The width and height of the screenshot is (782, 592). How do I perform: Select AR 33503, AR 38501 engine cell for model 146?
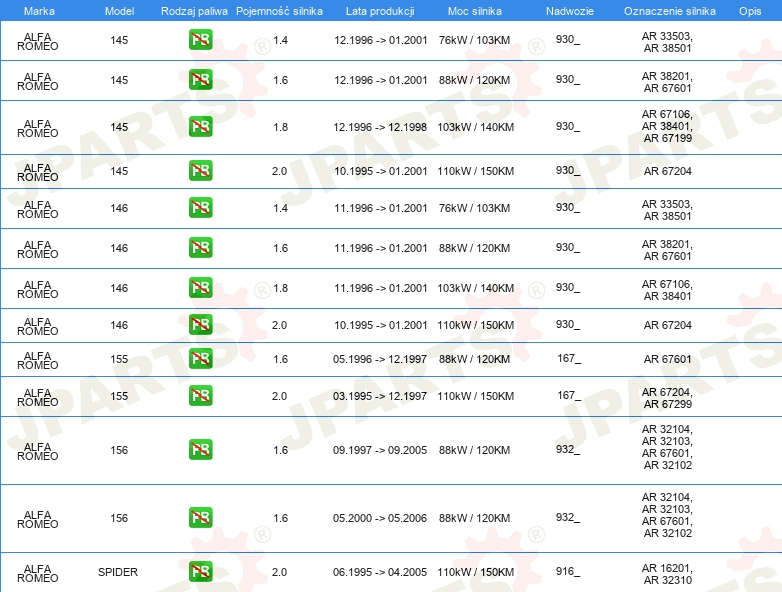coord(667,210)
